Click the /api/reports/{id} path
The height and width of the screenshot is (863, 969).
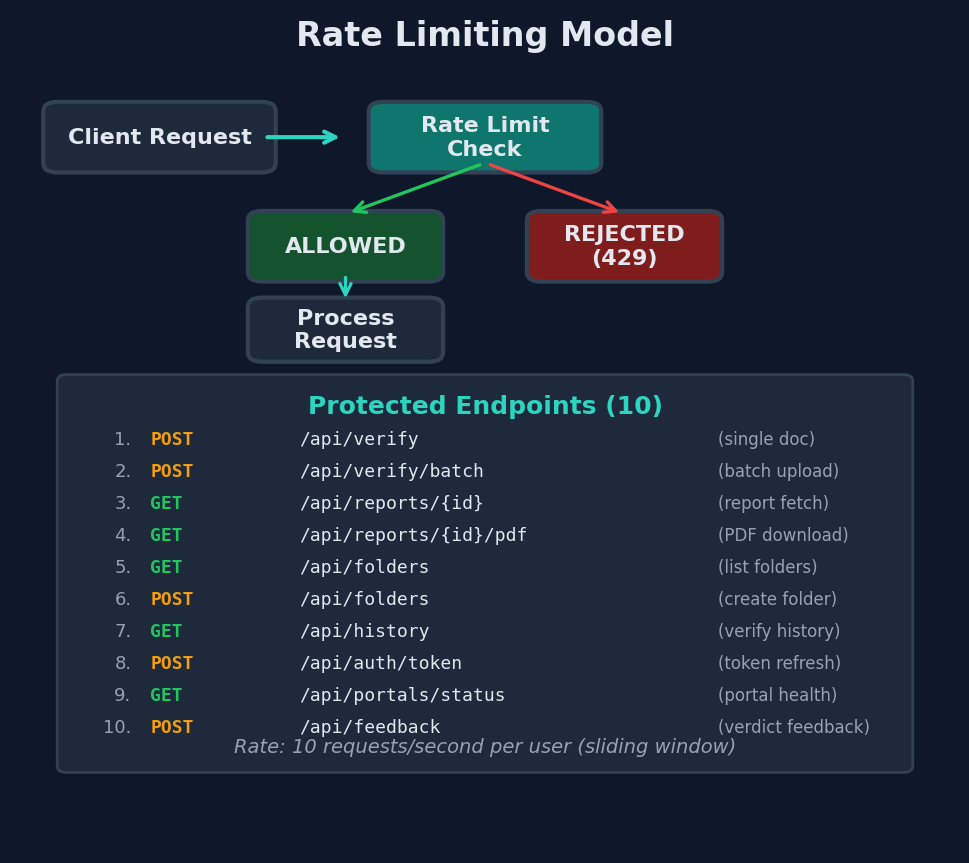point(391,502)
